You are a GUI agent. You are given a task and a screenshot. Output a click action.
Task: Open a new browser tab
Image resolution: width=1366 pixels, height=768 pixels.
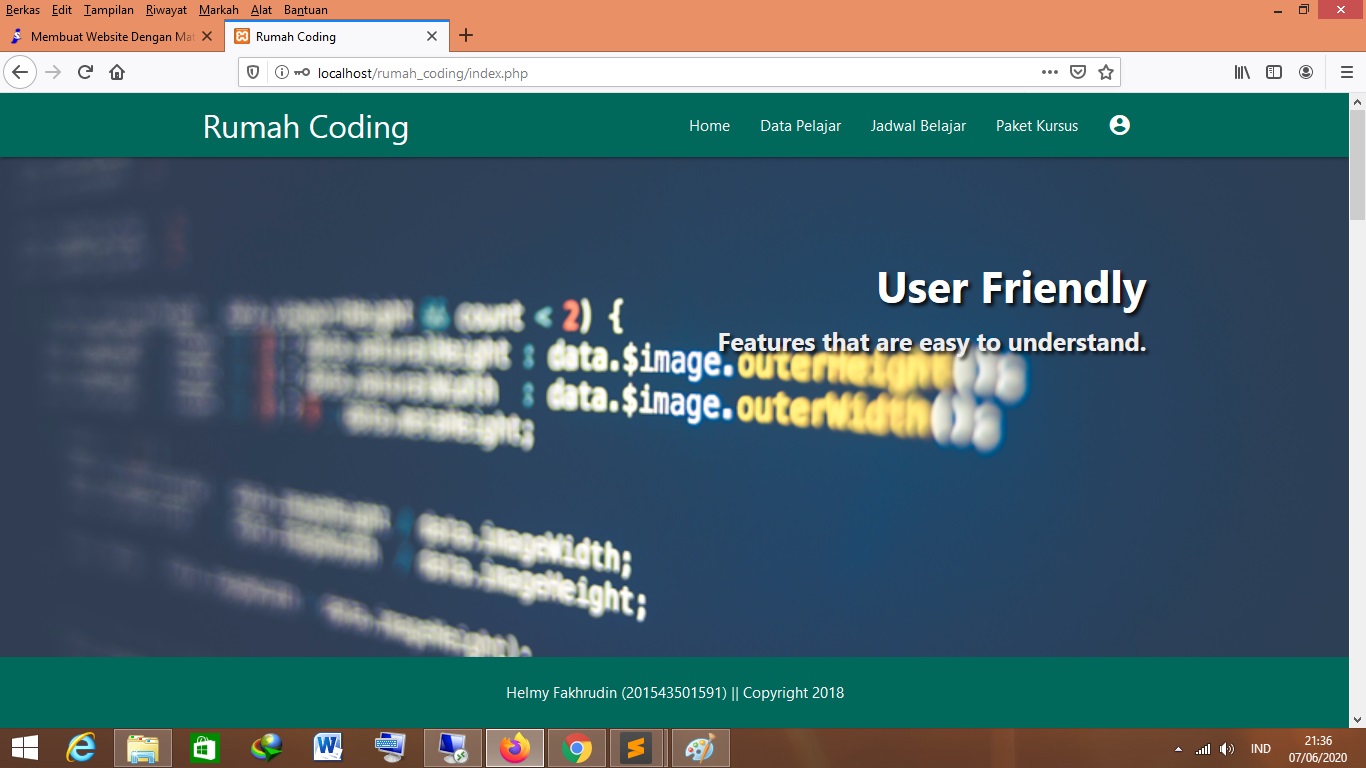(x=465, y=36)
